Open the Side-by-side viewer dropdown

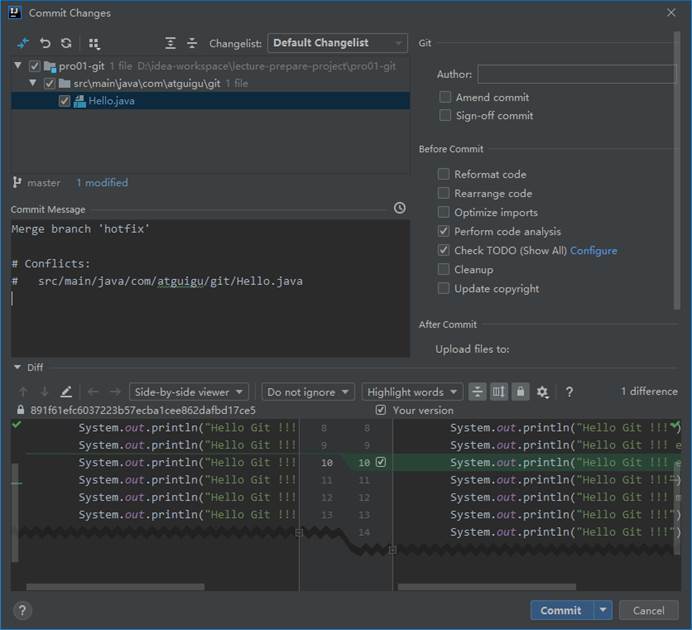click(188, 392)
